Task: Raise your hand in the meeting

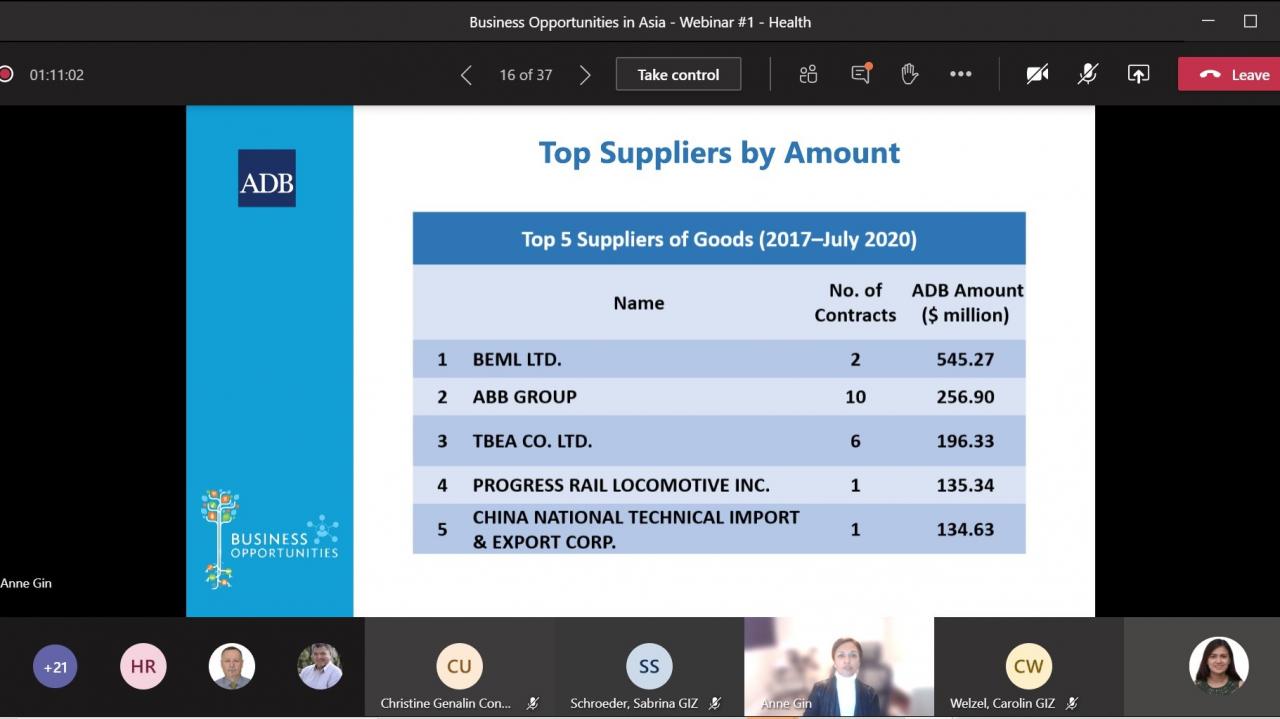Action: click(909, 74)
